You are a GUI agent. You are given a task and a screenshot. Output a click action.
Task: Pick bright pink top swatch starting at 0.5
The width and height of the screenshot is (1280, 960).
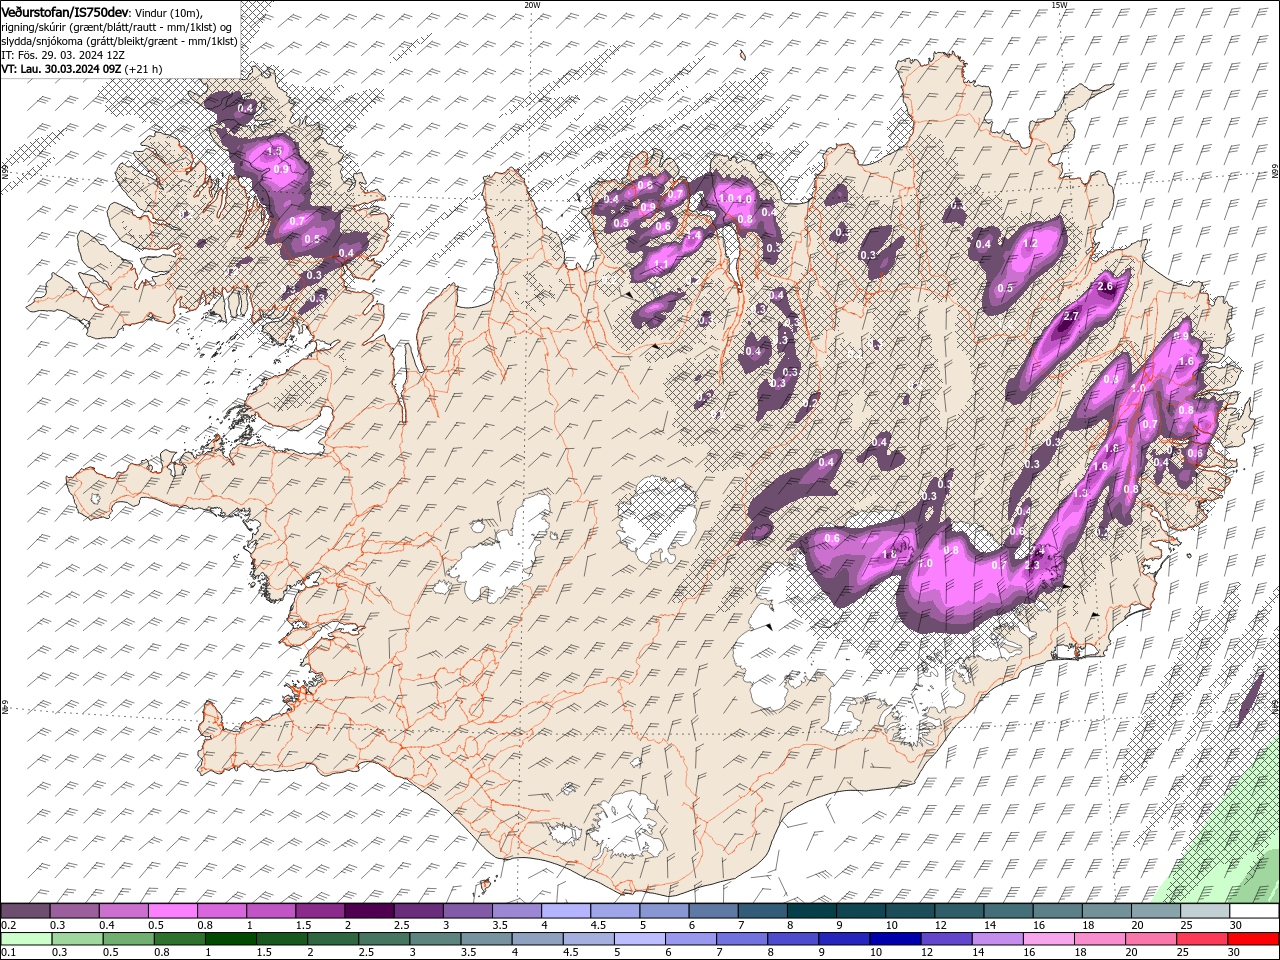(x=172, y=911)
